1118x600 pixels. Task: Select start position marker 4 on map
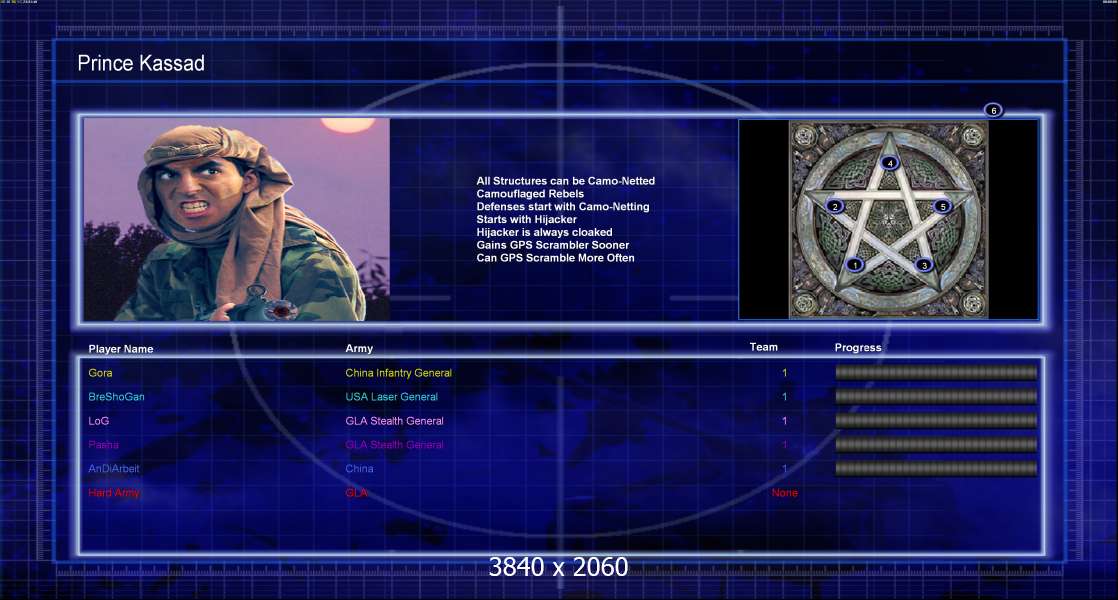(890, 163)
